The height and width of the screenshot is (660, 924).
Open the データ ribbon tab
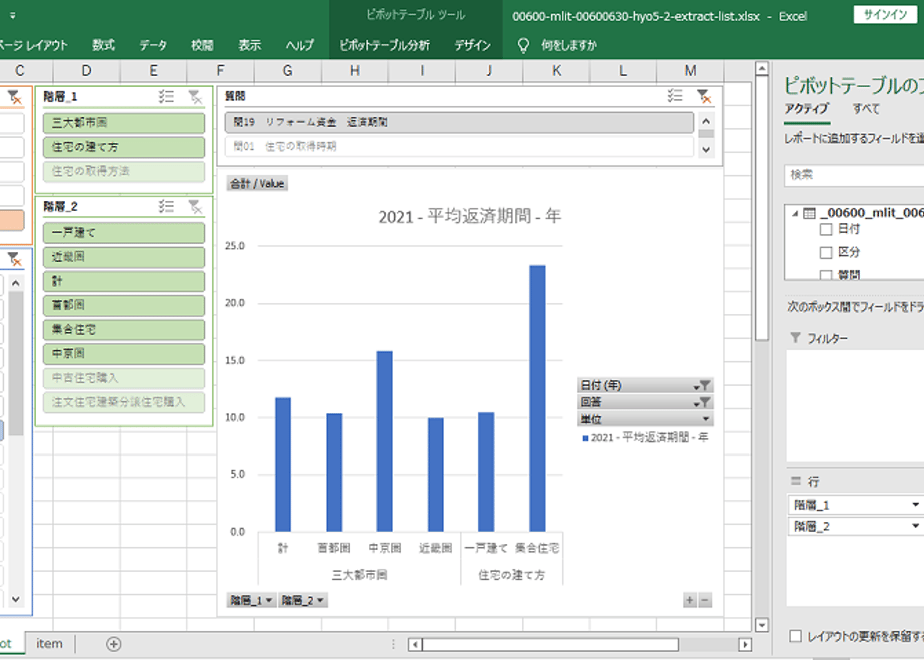(153, 45)
